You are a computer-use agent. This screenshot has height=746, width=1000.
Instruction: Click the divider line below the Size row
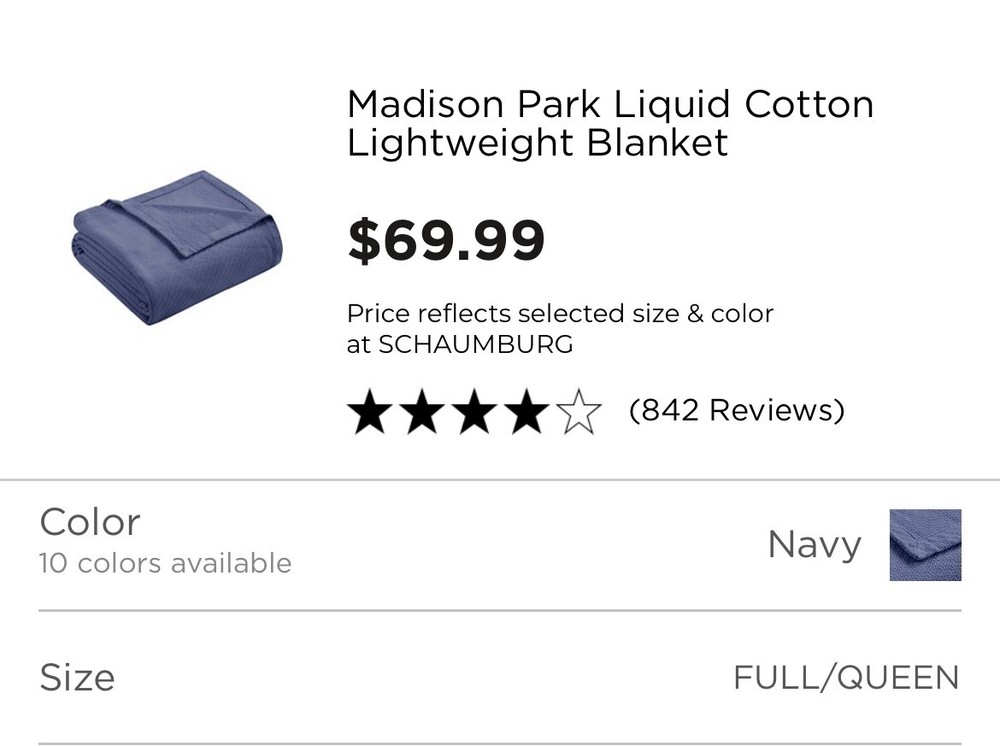pos(500,743)
